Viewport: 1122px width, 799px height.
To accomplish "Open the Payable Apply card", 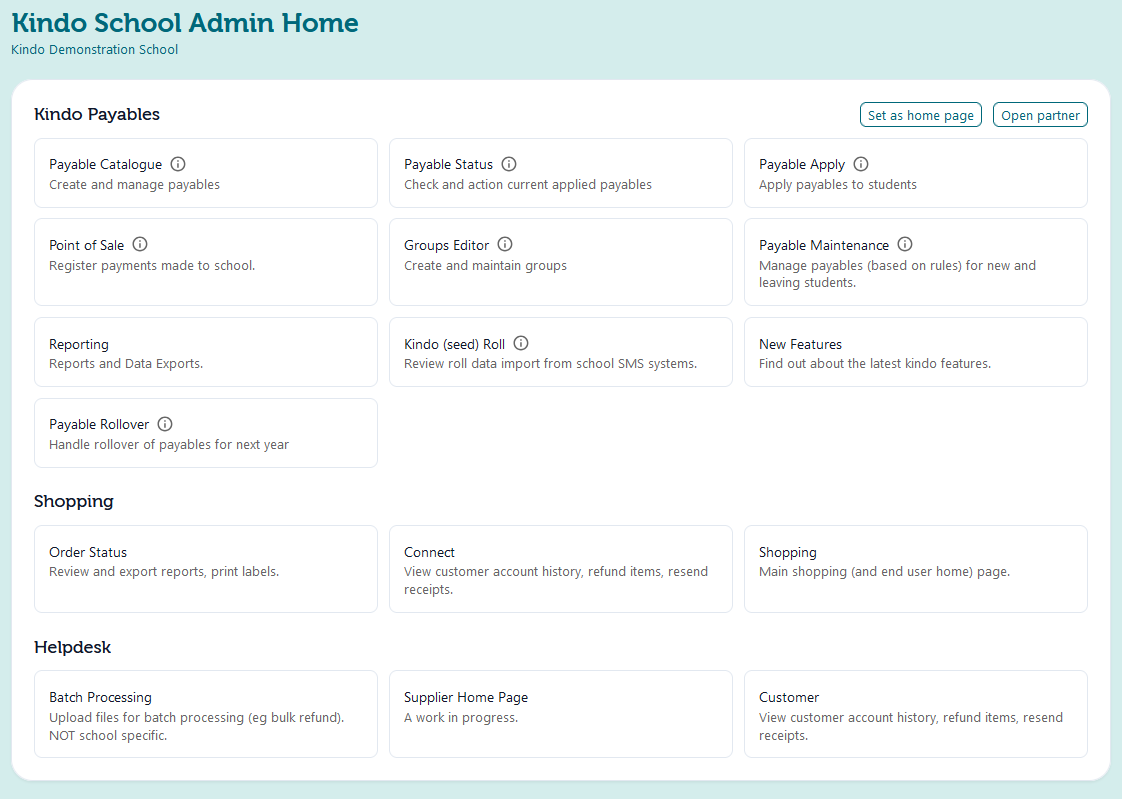I will pos(916,173).
